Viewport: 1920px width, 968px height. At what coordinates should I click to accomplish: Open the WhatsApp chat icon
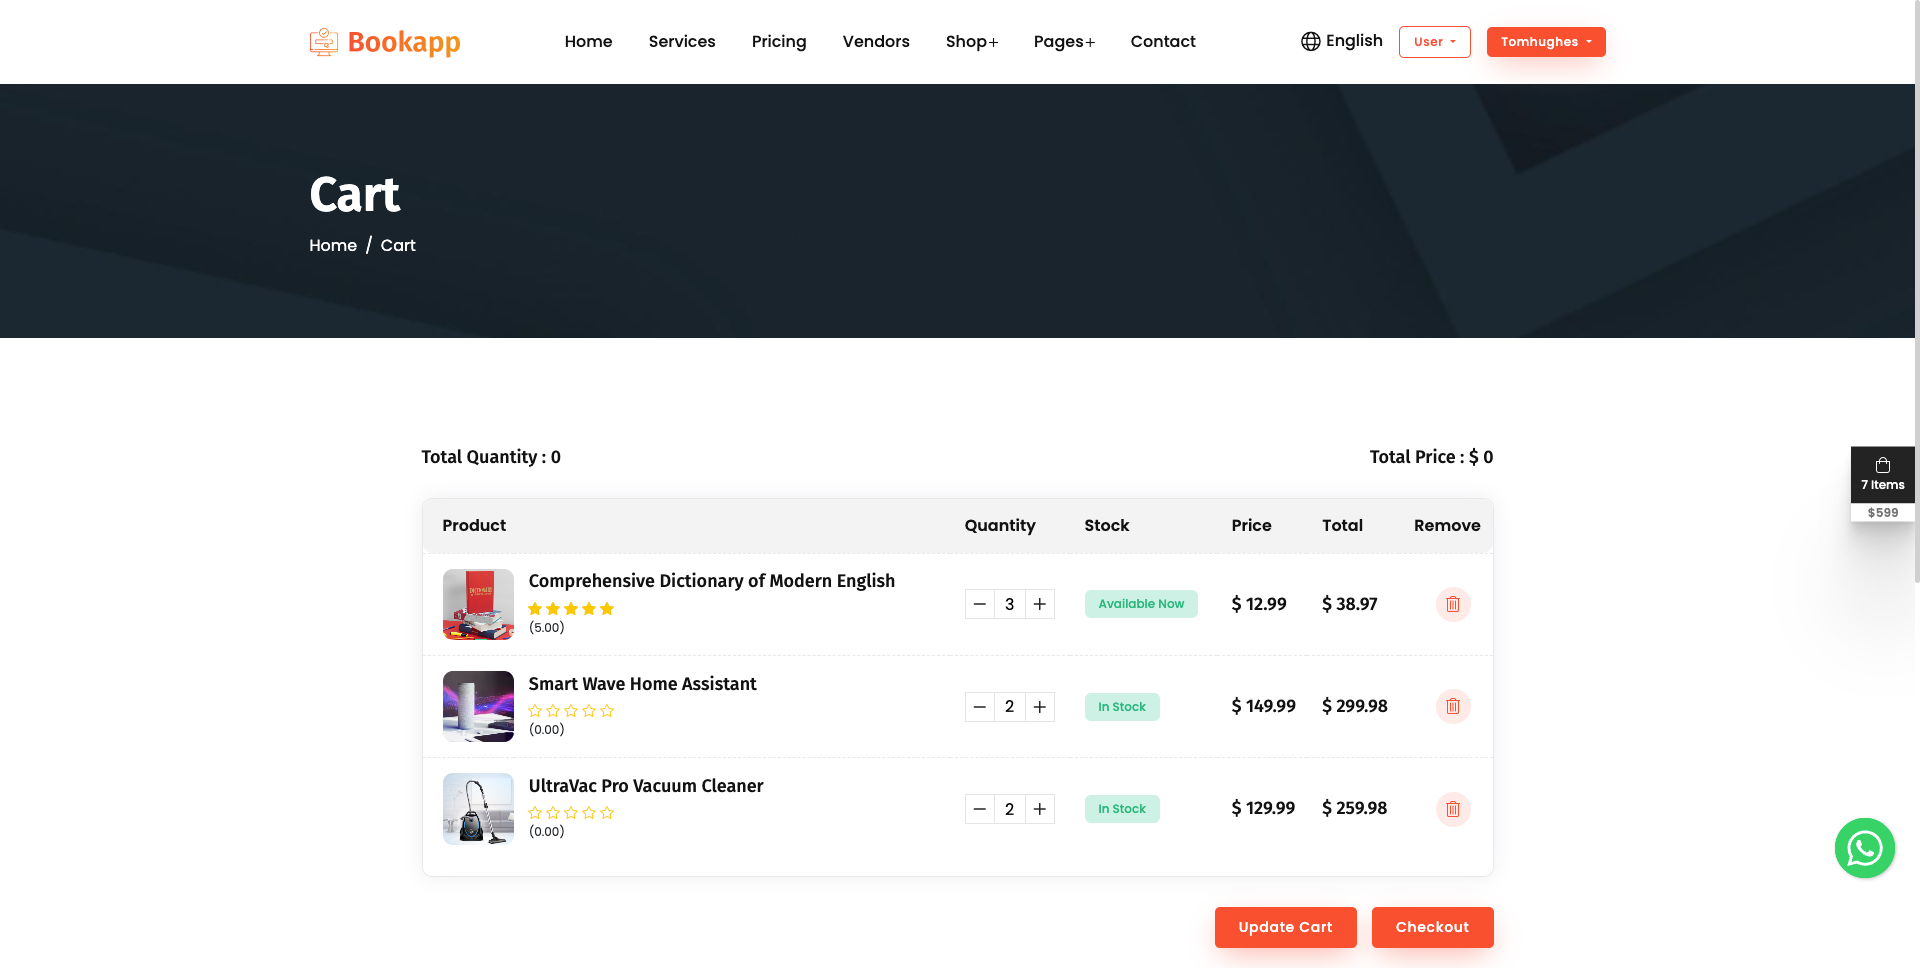(x=1864, y=847)
